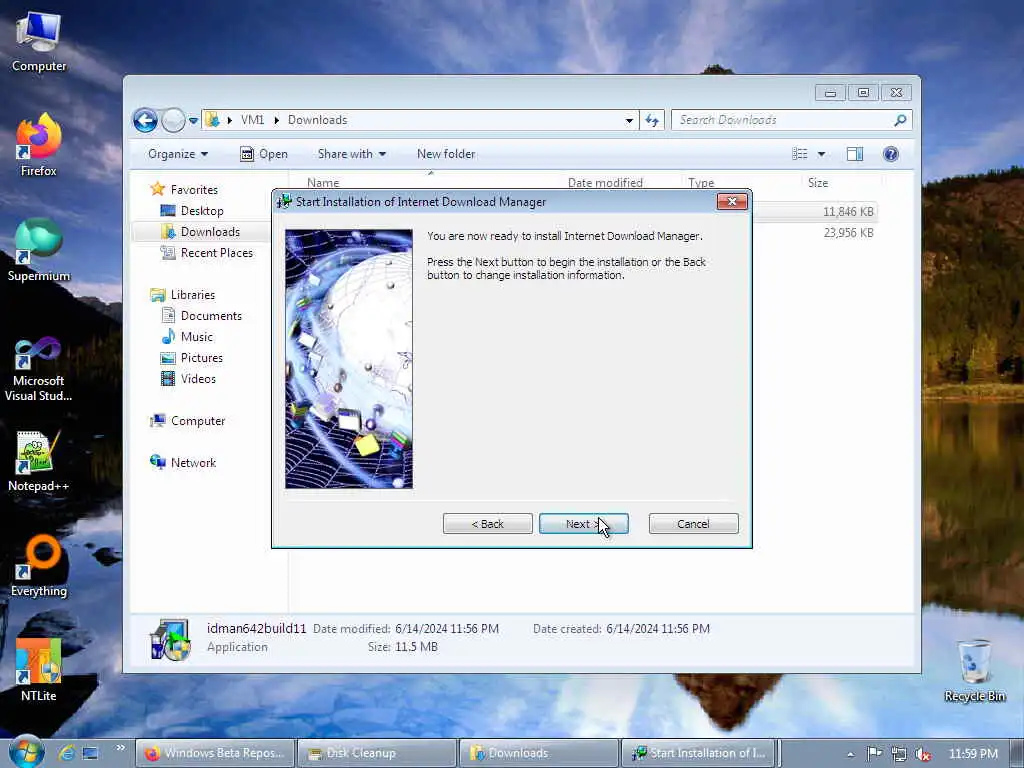Open the Pictures library
Viewport: 1024px width, 768px height.
click(x=202, y=358)
